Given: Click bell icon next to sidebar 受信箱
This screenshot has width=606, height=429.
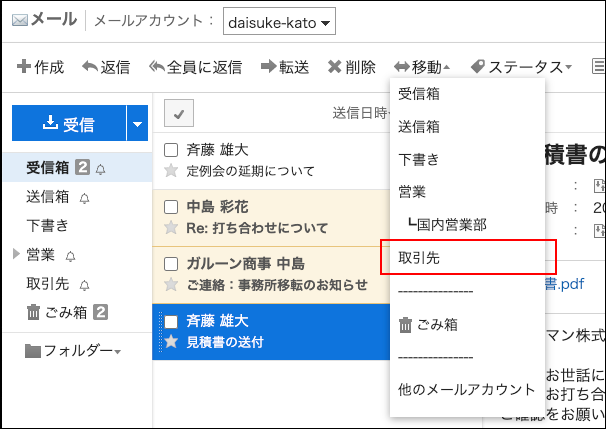Looking at the screenshot, I should 100,169.
